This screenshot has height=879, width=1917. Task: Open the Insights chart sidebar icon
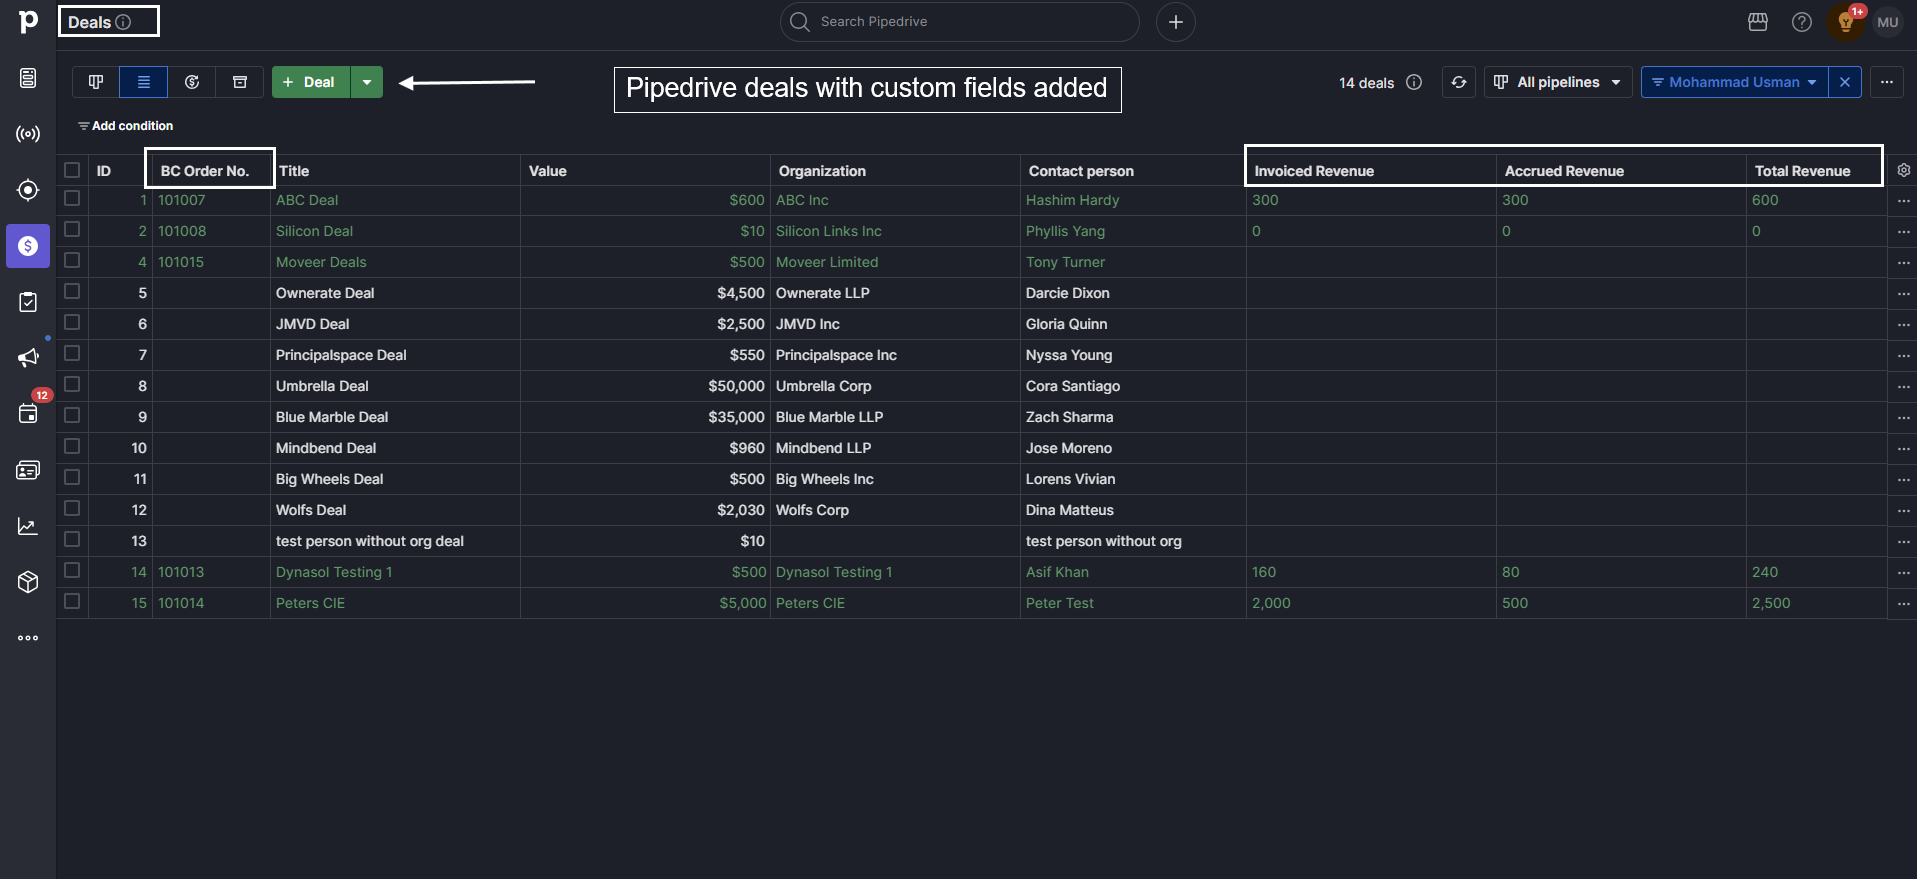click(x=28, y=526)
